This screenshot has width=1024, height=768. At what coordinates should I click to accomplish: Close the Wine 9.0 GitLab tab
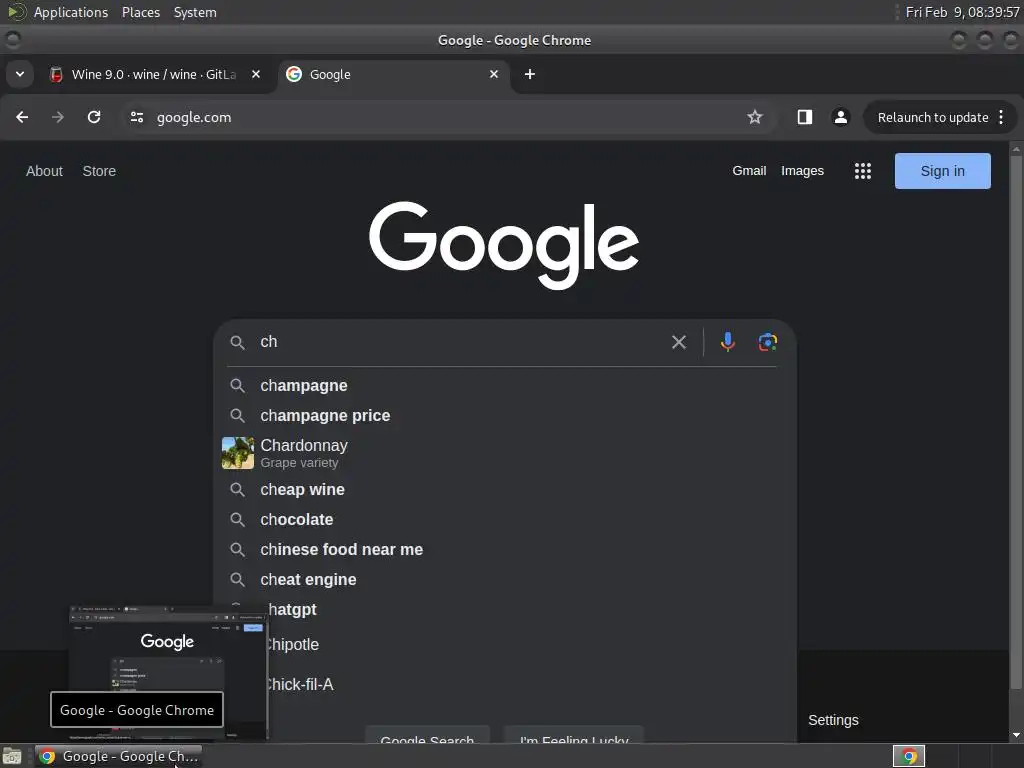coord(256,74)
